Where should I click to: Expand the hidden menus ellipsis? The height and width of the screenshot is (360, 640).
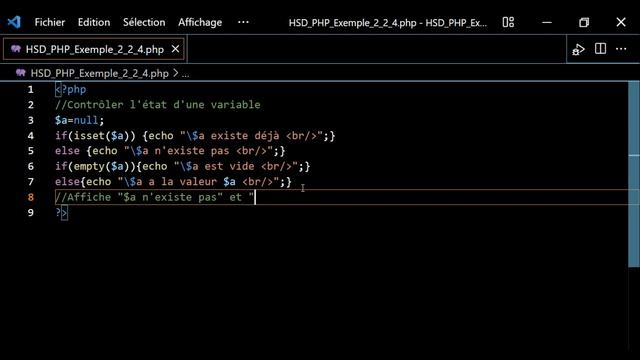click(x=243, y=22)
